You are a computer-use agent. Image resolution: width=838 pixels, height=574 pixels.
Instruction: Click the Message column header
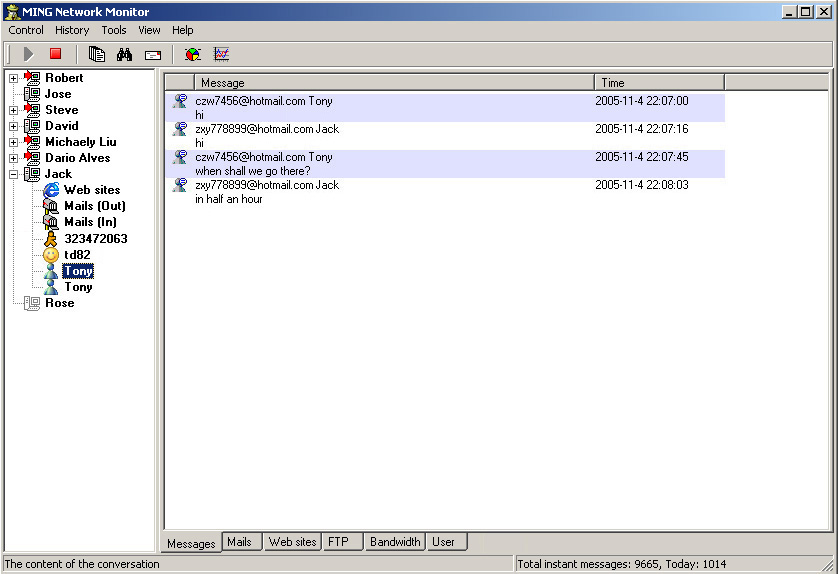tap(395, 83)
